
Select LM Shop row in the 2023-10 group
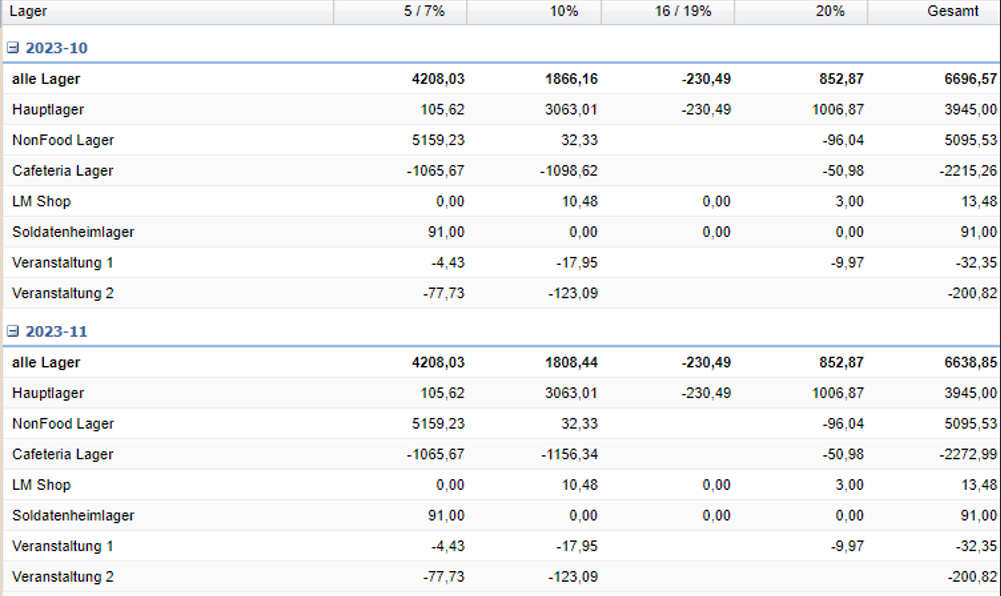[x=41, y=201]
